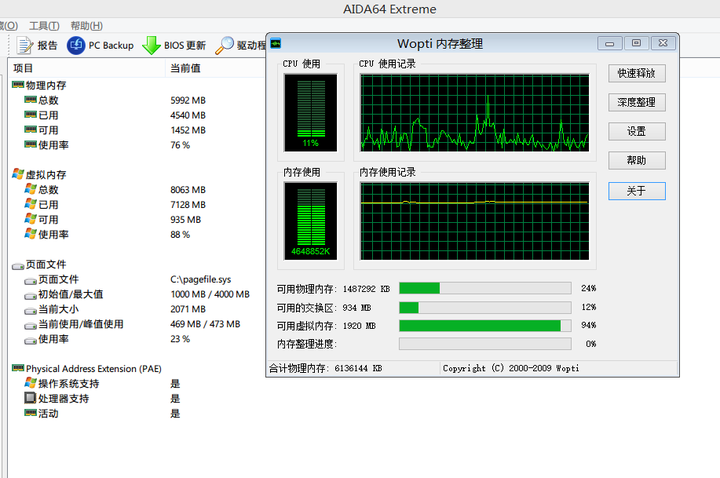The height and width of the screenshot is (478, 720).
Task: Click the Wopti window title icon
Action: point(275,44)
